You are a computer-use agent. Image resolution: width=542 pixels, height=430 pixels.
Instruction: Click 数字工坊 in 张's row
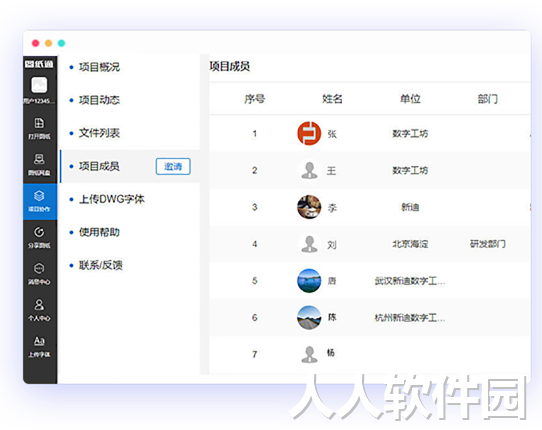[410, 134]
